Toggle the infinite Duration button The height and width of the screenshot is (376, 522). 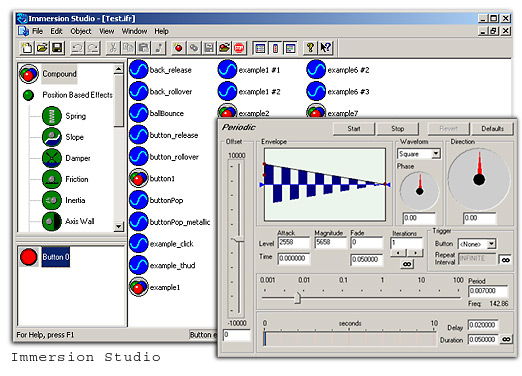click(506, 339)
